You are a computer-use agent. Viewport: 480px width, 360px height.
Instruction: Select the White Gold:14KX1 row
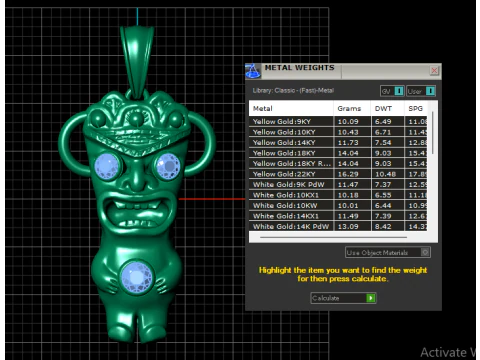click(x=338, y=216)
